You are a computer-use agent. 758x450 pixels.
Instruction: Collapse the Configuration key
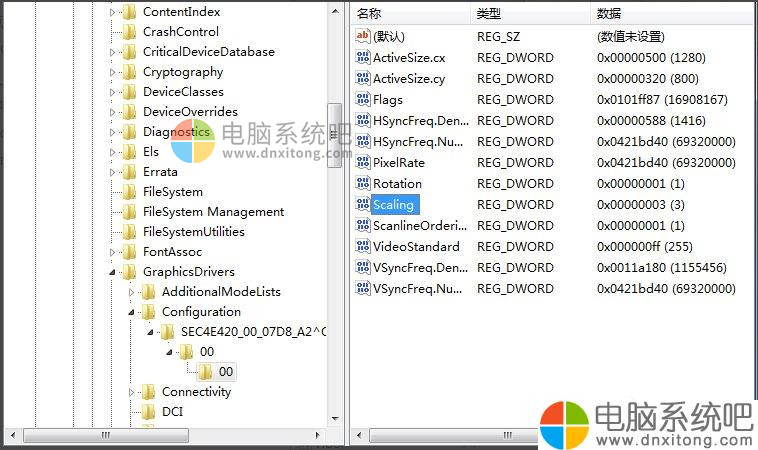coord(131,312)
